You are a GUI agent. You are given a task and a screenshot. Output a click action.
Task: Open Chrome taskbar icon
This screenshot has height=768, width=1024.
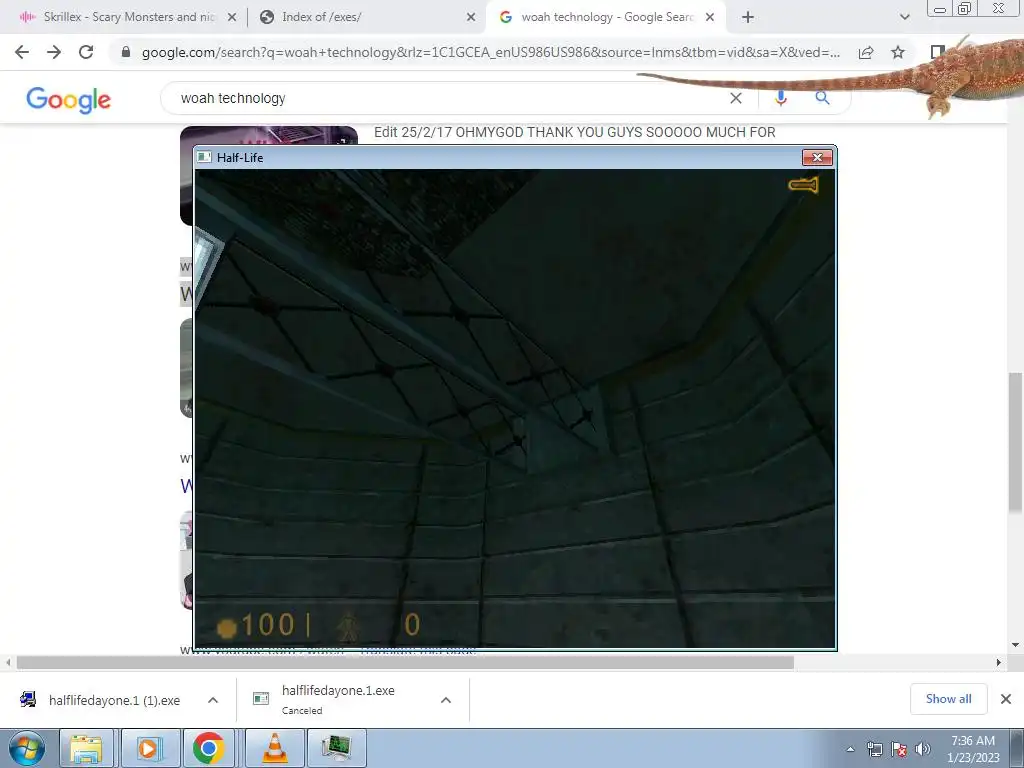point(209,748)
